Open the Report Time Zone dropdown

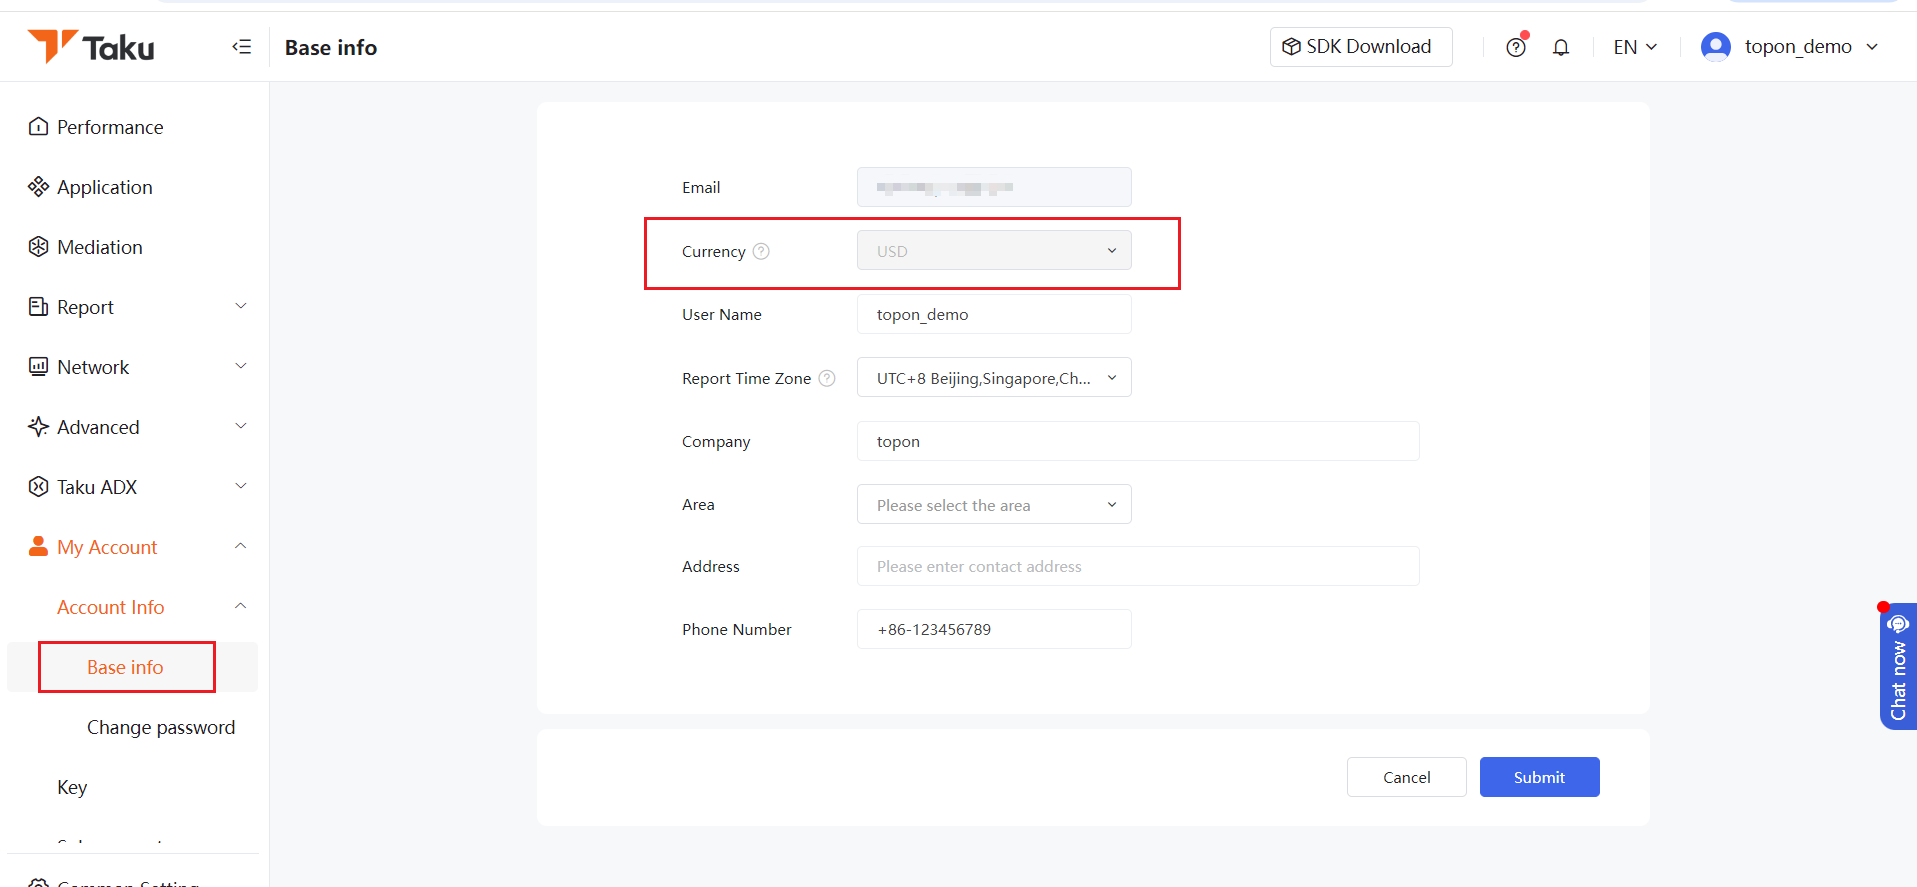[994, 378]
